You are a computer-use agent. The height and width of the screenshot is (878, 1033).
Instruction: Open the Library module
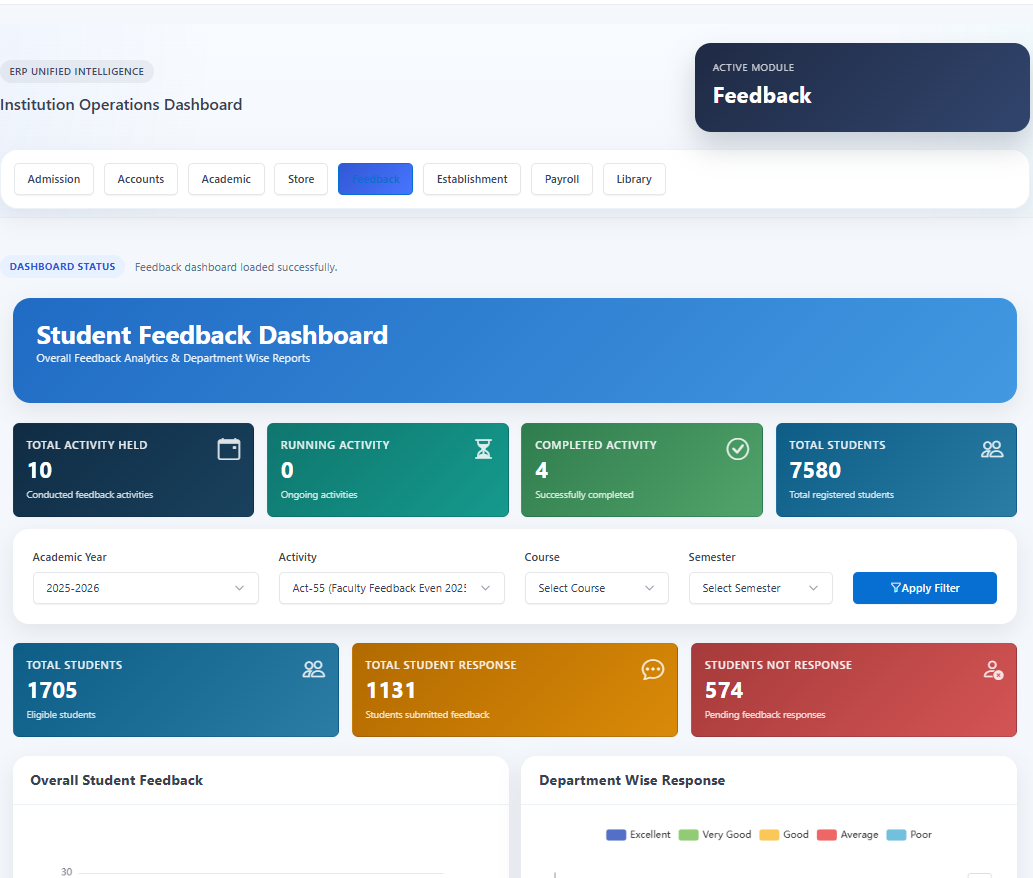(x=634, y=179)
